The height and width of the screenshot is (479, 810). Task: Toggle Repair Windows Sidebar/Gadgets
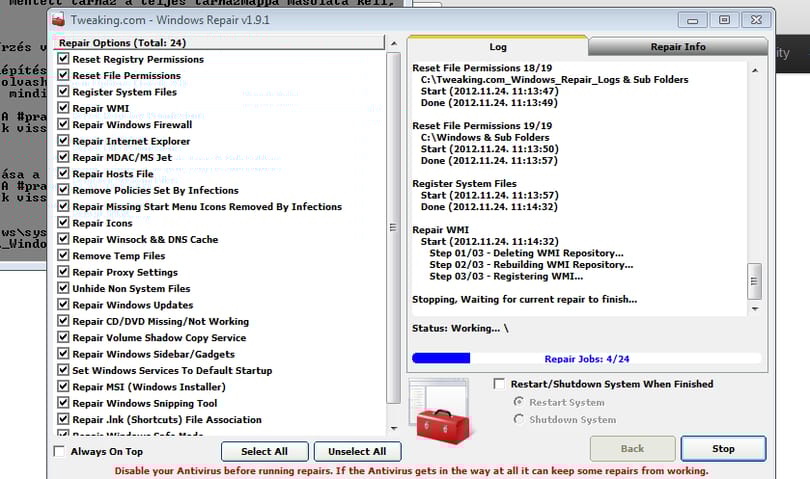point(63,353)
